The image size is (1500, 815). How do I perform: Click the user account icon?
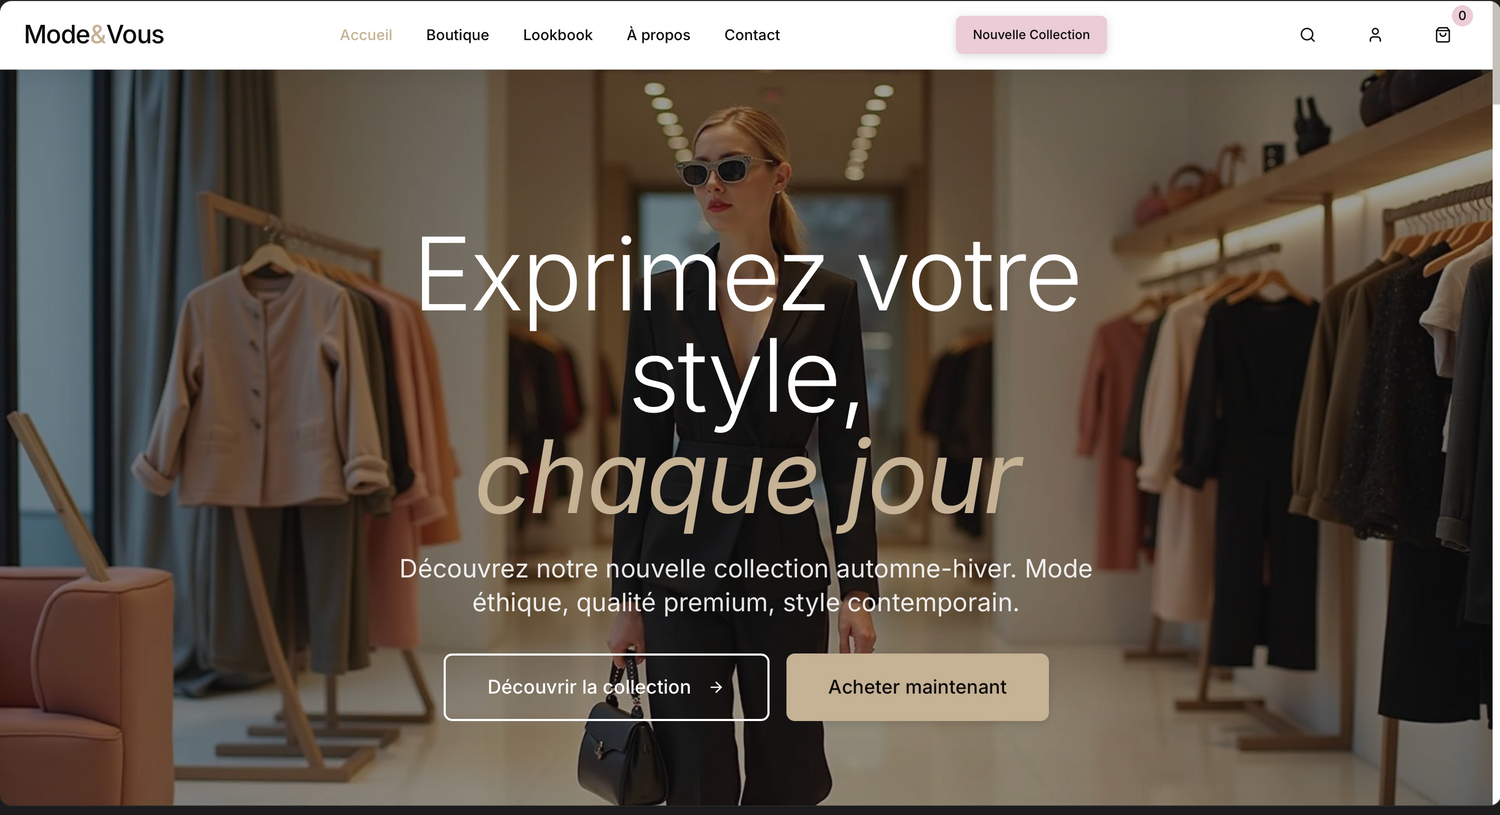click(1375, 35)
